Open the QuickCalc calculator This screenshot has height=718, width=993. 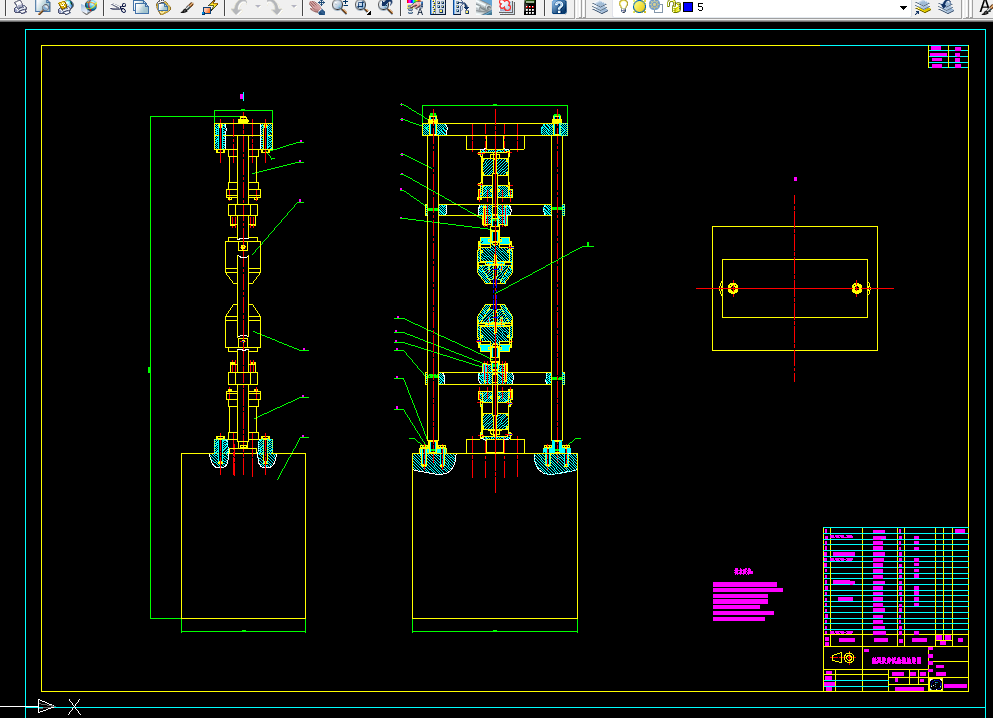(530, 7)
